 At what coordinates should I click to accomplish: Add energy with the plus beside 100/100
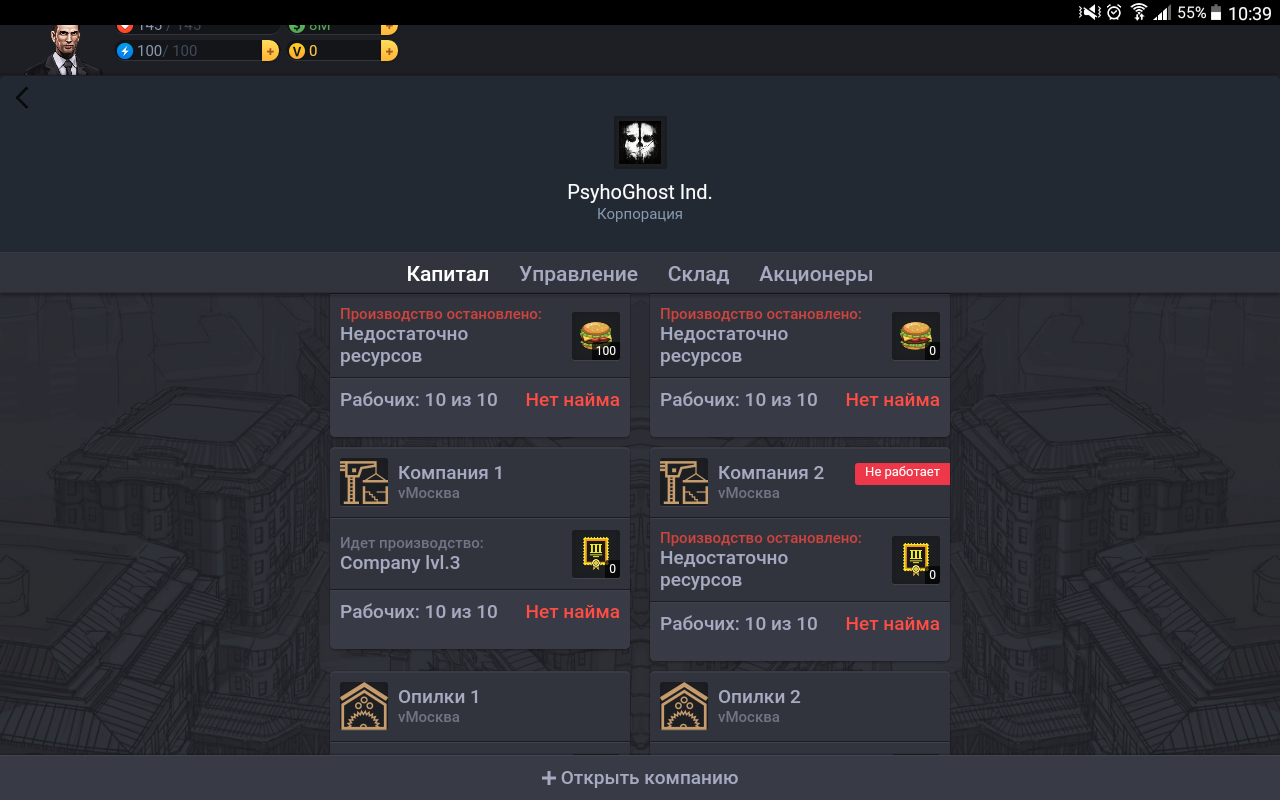(x=270, y=51)
